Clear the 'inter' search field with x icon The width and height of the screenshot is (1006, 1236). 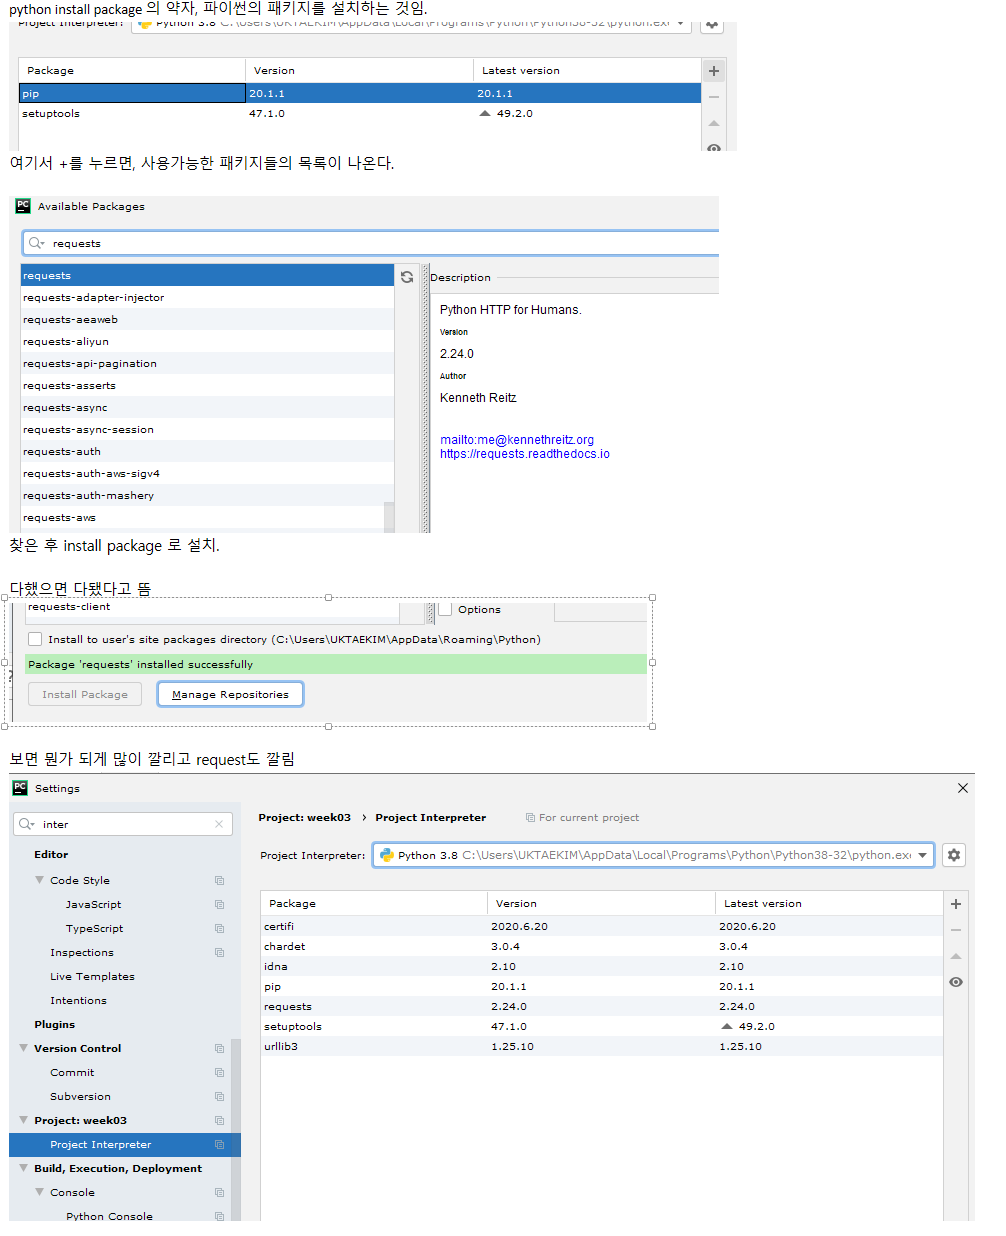pyautogui.click(x=219, y=824)
